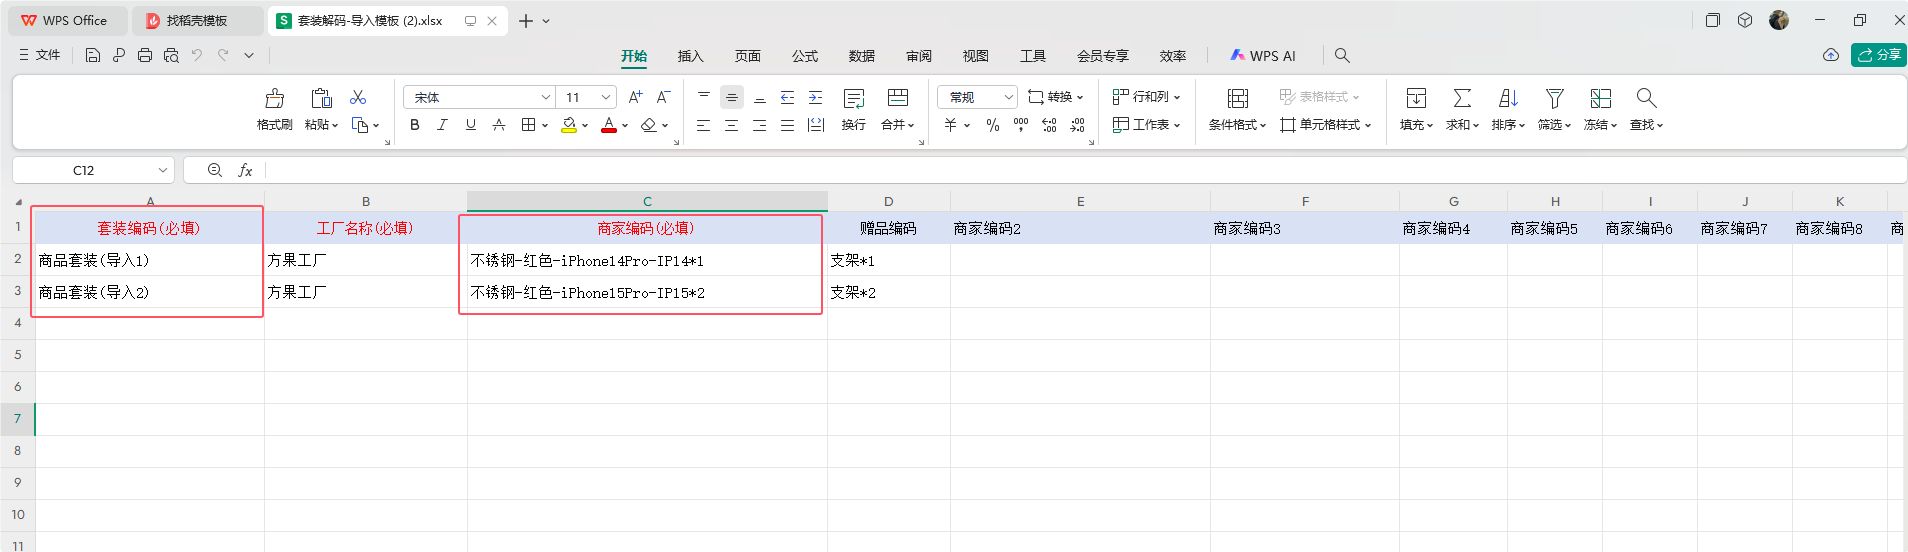Switch to the 页面 ribbon tab
Image resolution: width=1908 pixels, height=552 pixels.
tap(747, 56)
